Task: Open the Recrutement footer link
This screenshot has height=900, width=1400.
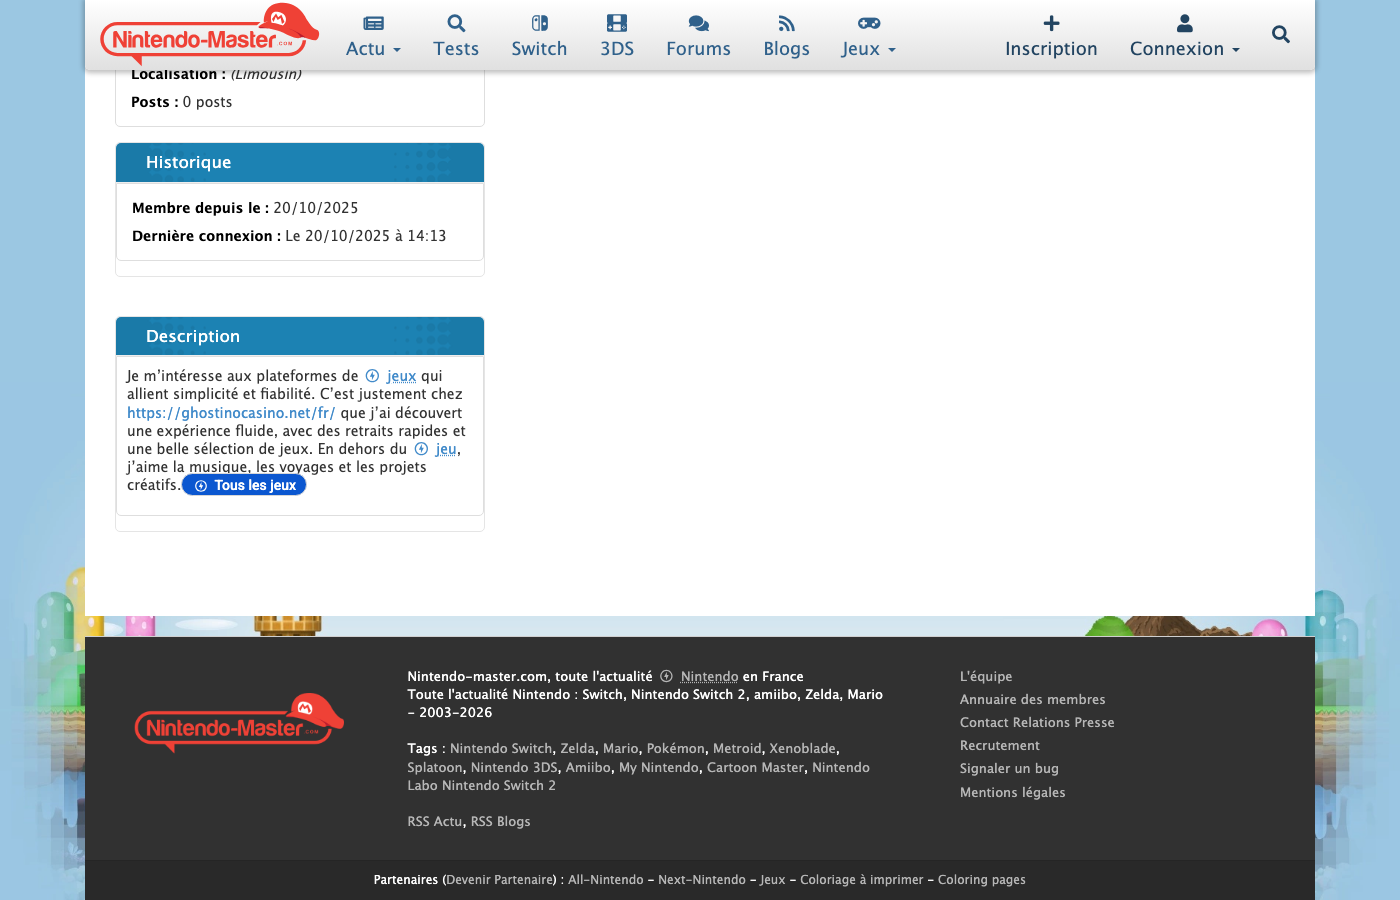Action: (1000, 746)
